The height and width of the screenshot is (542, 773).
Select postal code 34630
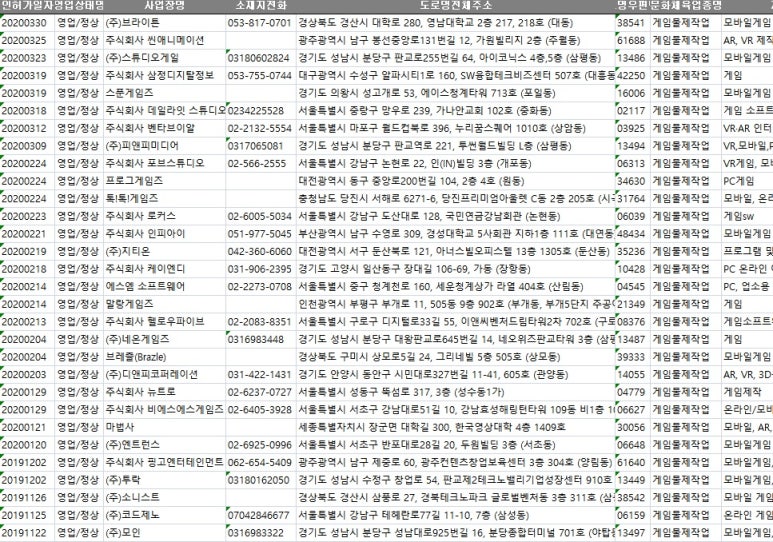633,181
